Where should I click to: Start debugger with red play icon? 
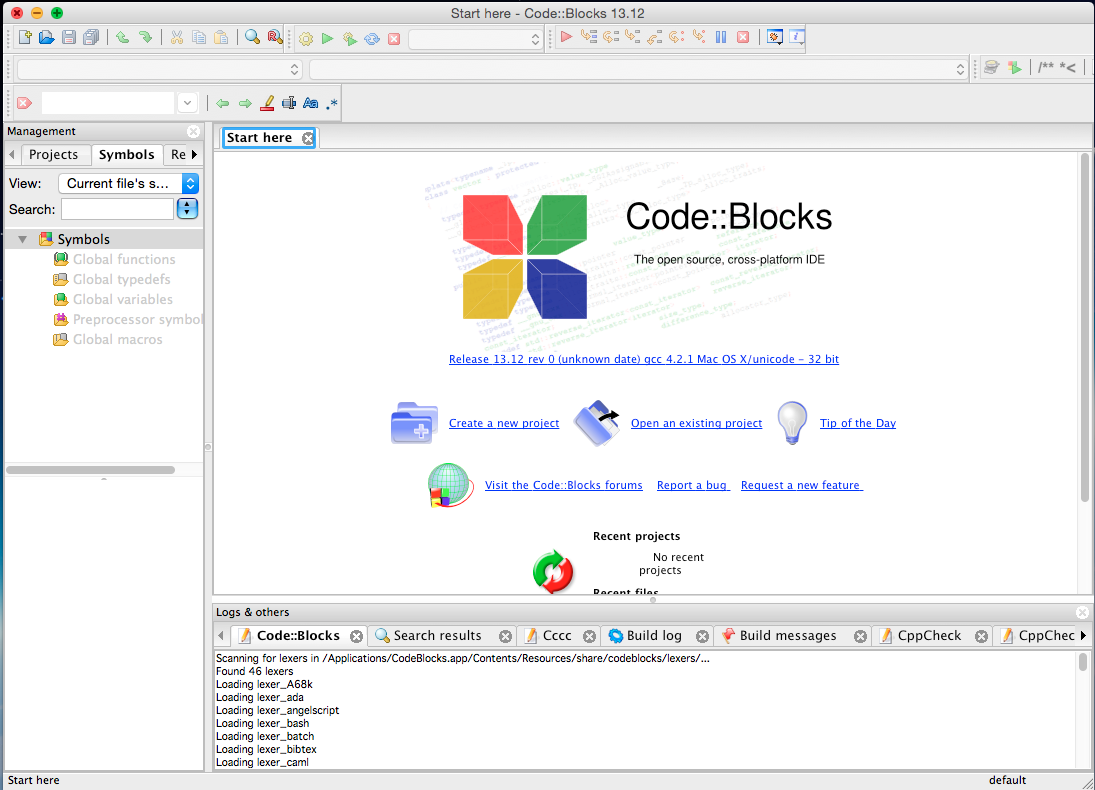566,36
